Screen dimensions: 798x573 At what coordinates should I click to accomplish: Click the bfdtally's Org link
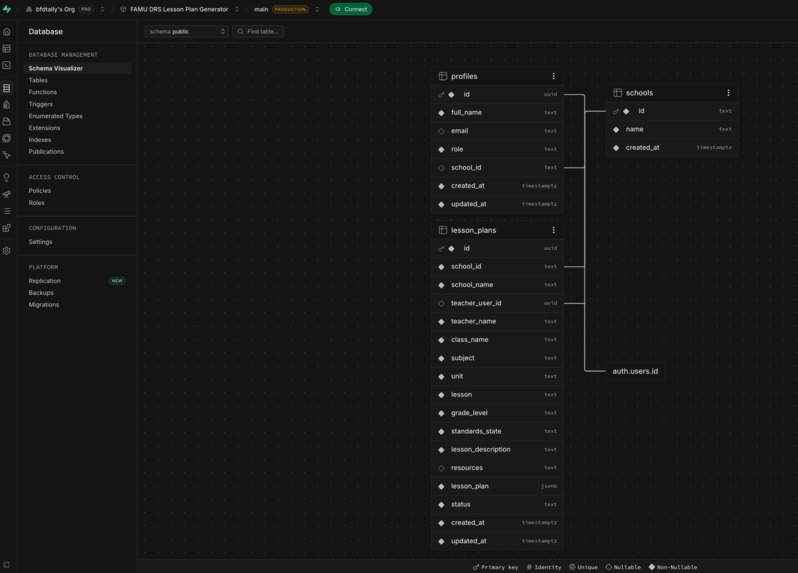(55, 9)
